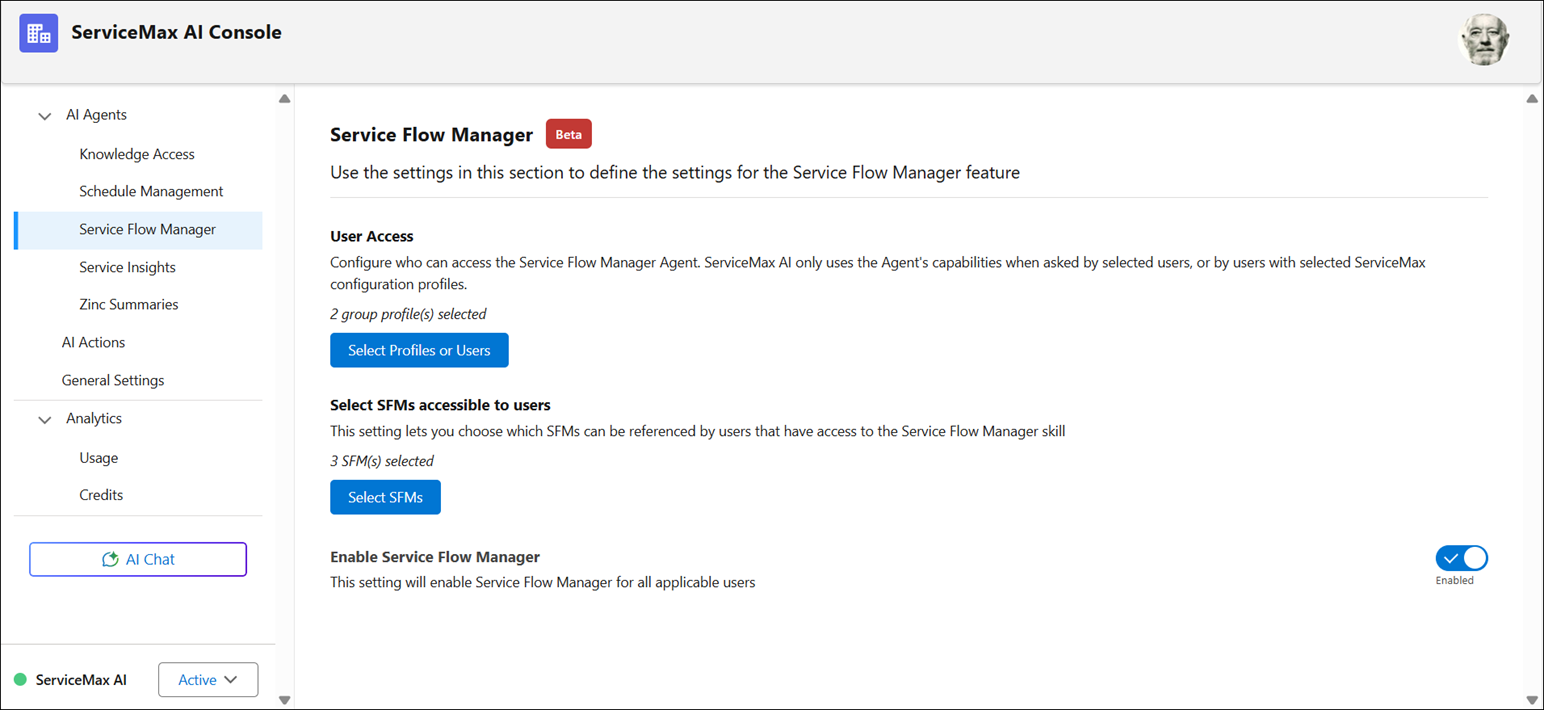Screen dimensions: 1544x710
Task: Click the Select SFMs button
Action: pyautogui.click(x=385, y=497)
